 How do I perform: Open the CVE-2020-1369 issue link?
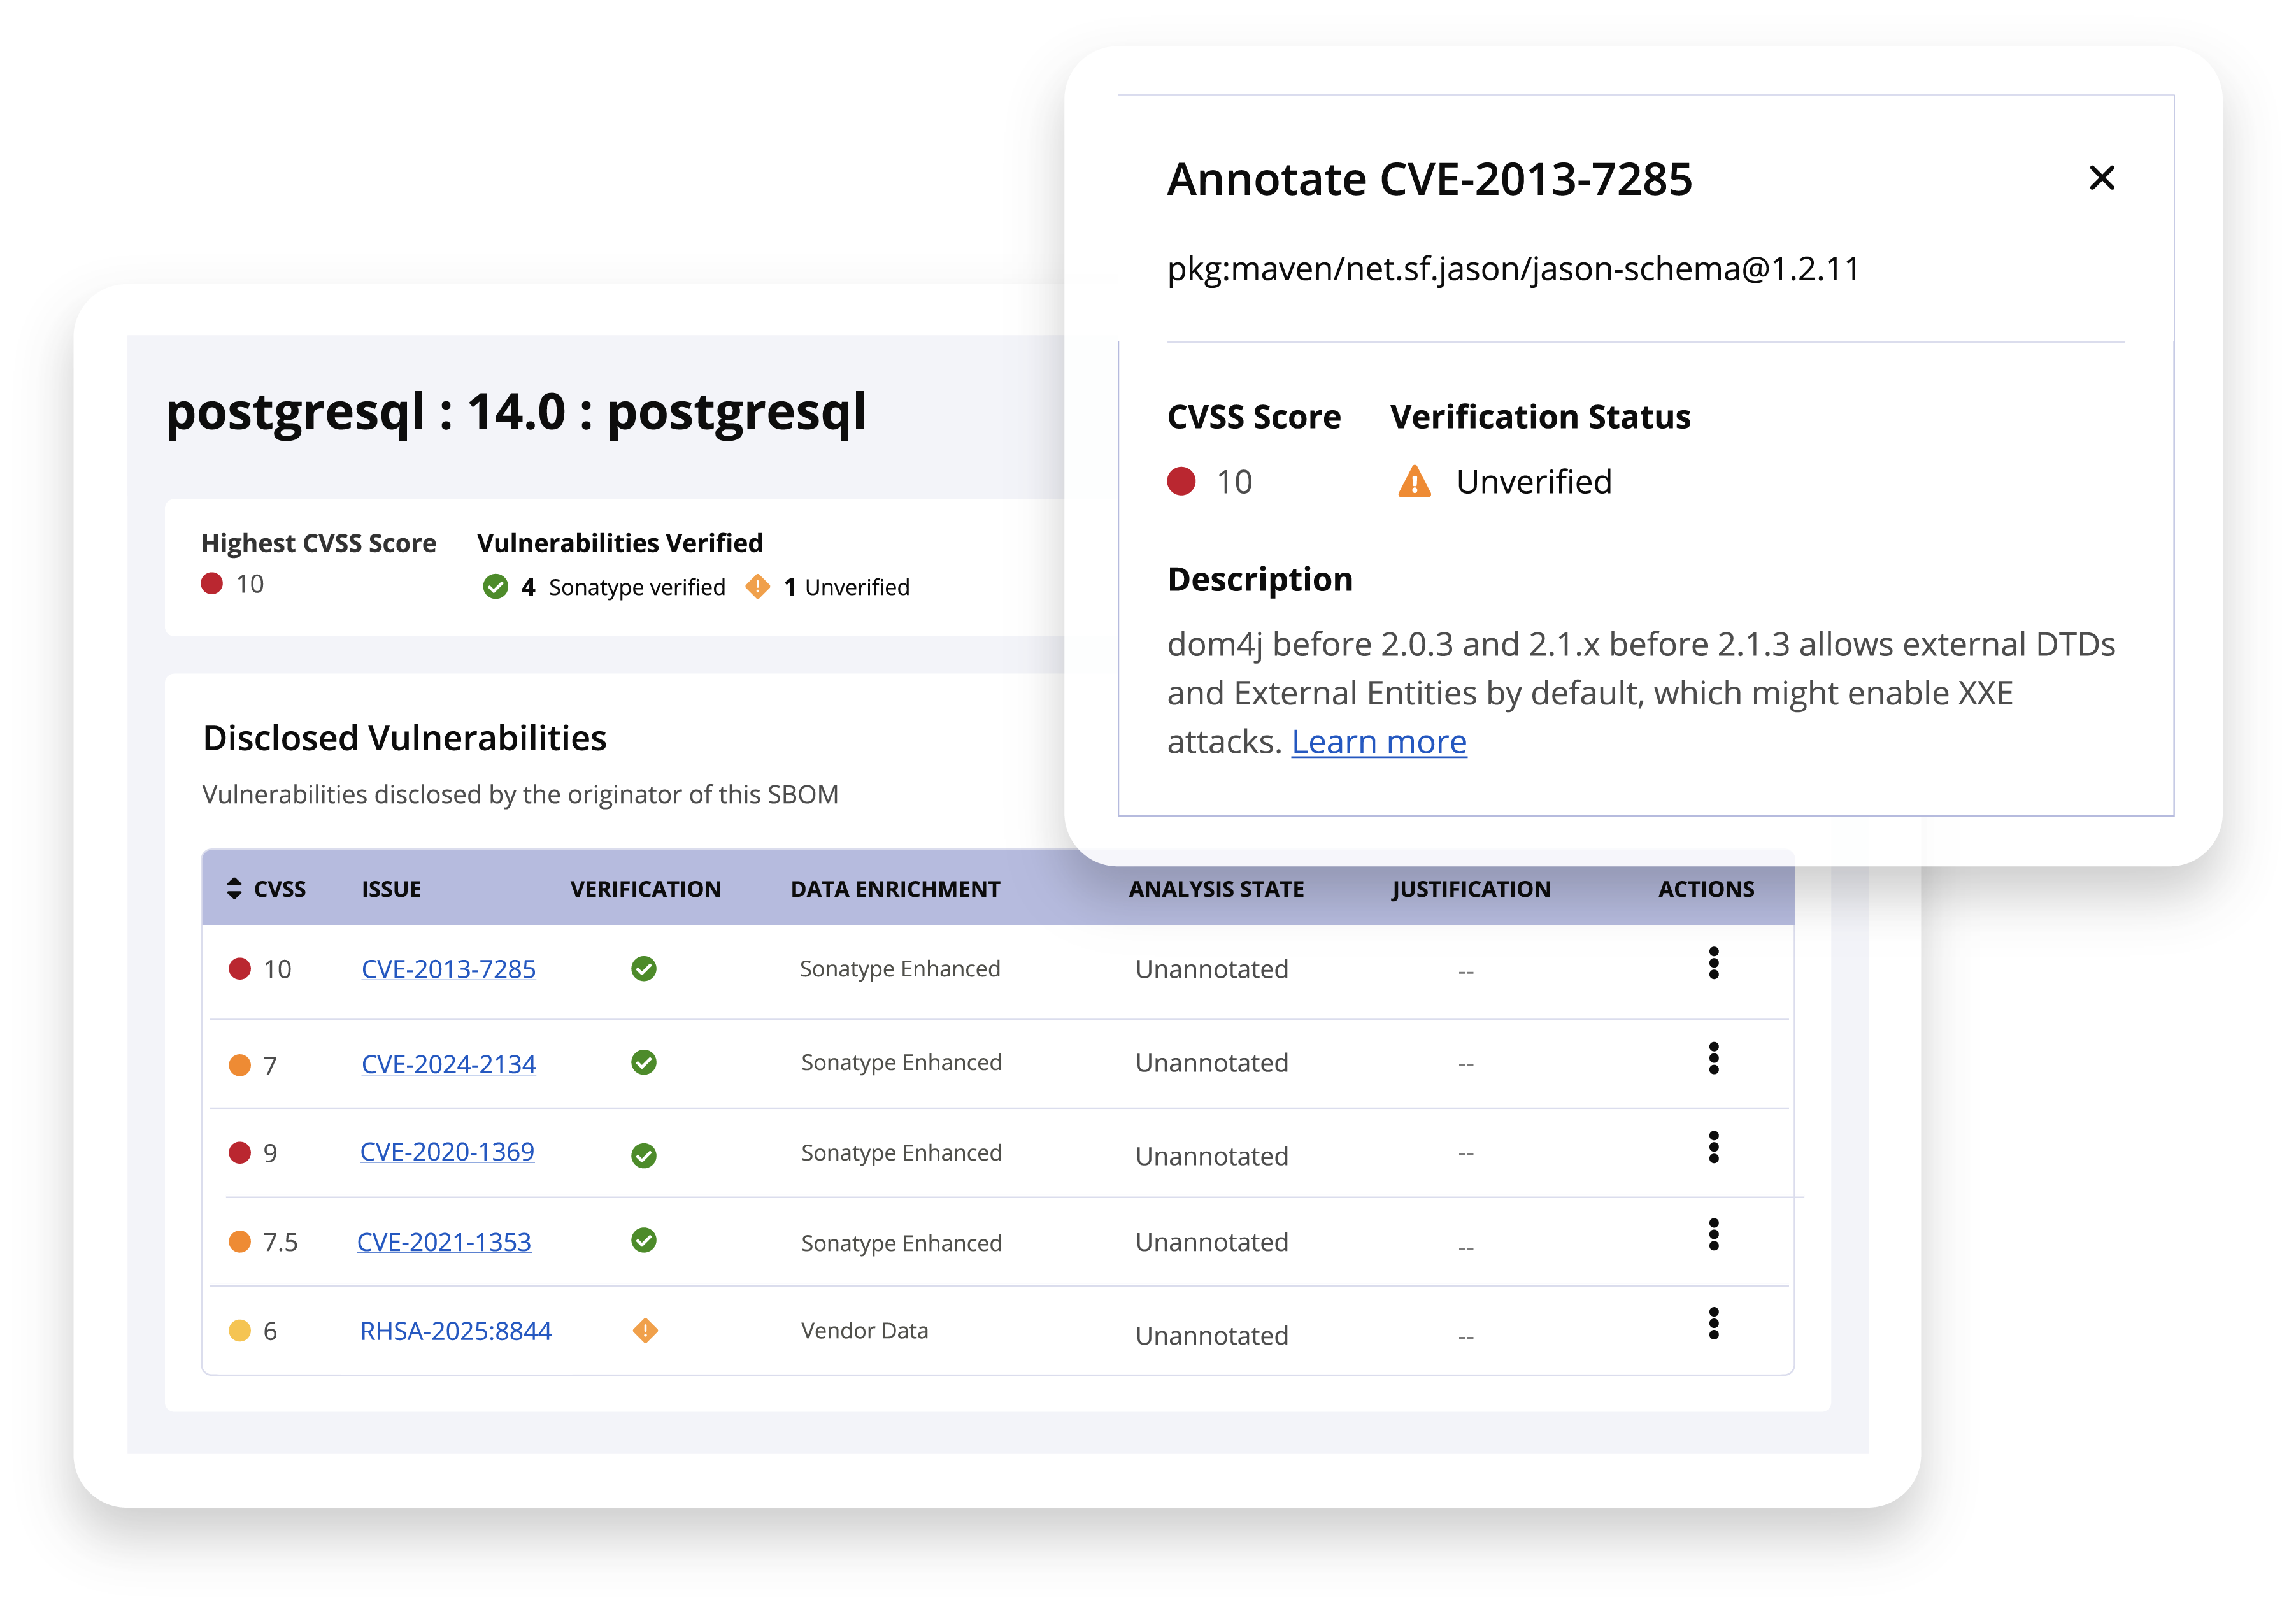point(447,1152)
